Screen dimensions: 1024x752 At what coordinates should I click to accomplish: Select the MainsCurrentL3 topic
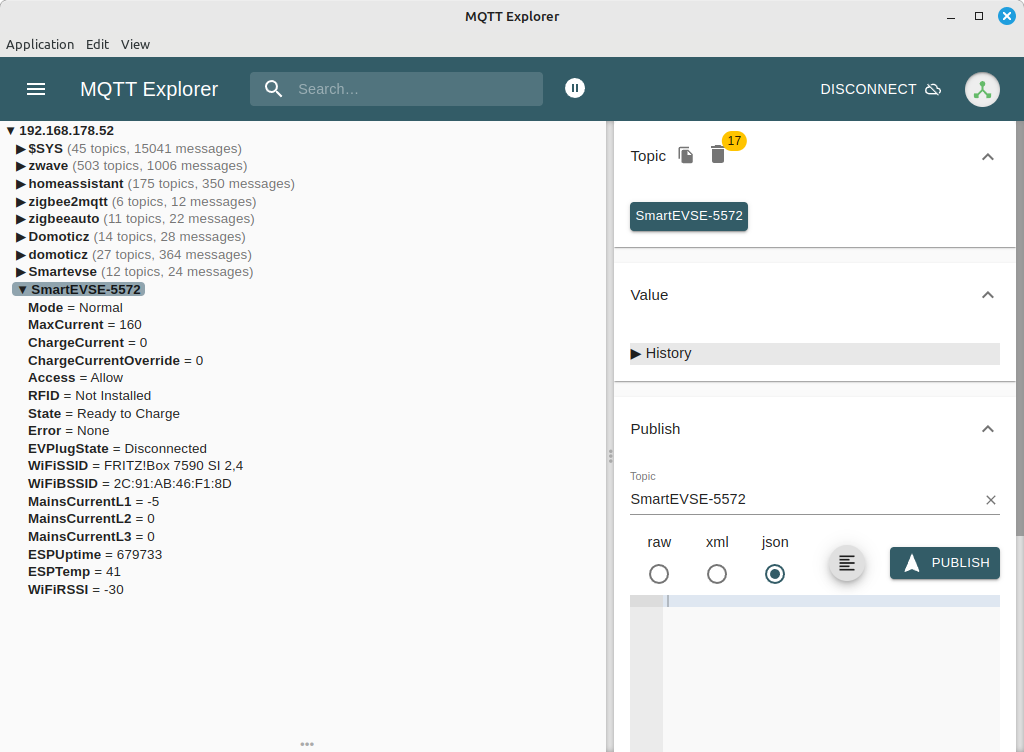[91, 537]
